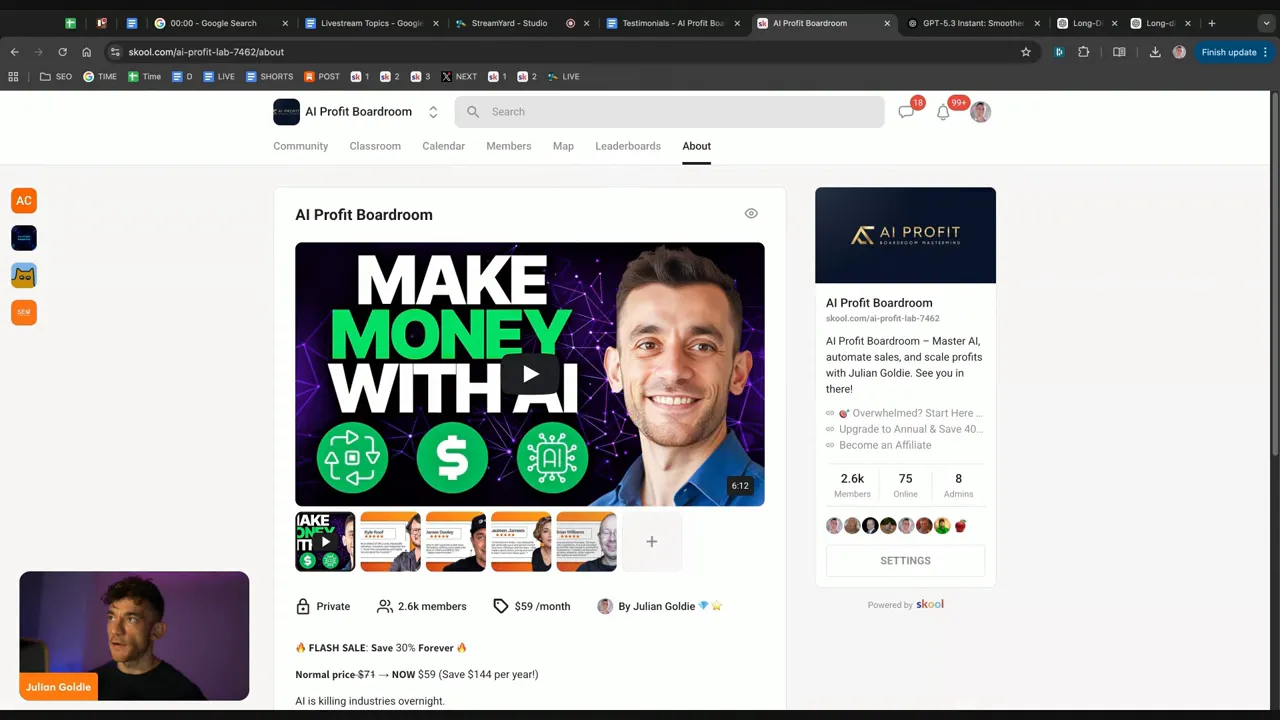1280x720 pixels.
Task: Reload the page
Action: (62, 52)
